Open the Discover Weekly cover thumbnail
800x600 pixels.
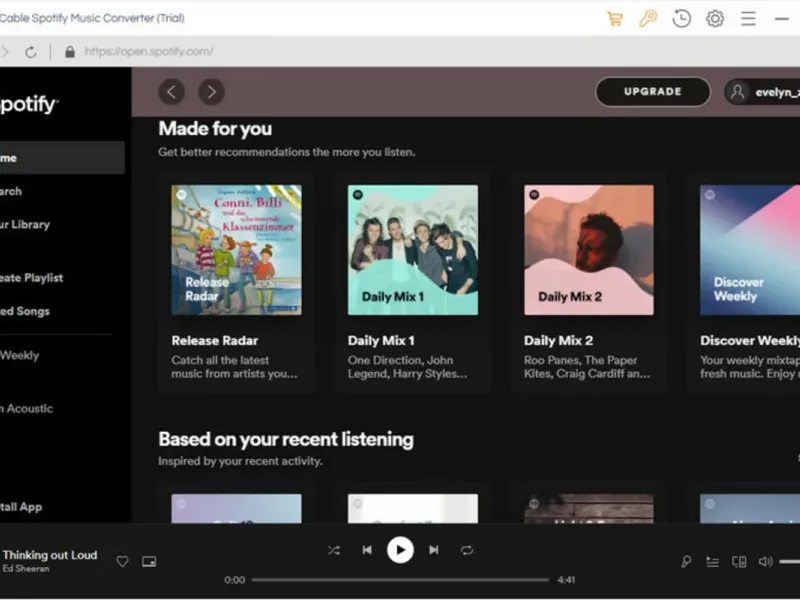(x=750, y=250)
